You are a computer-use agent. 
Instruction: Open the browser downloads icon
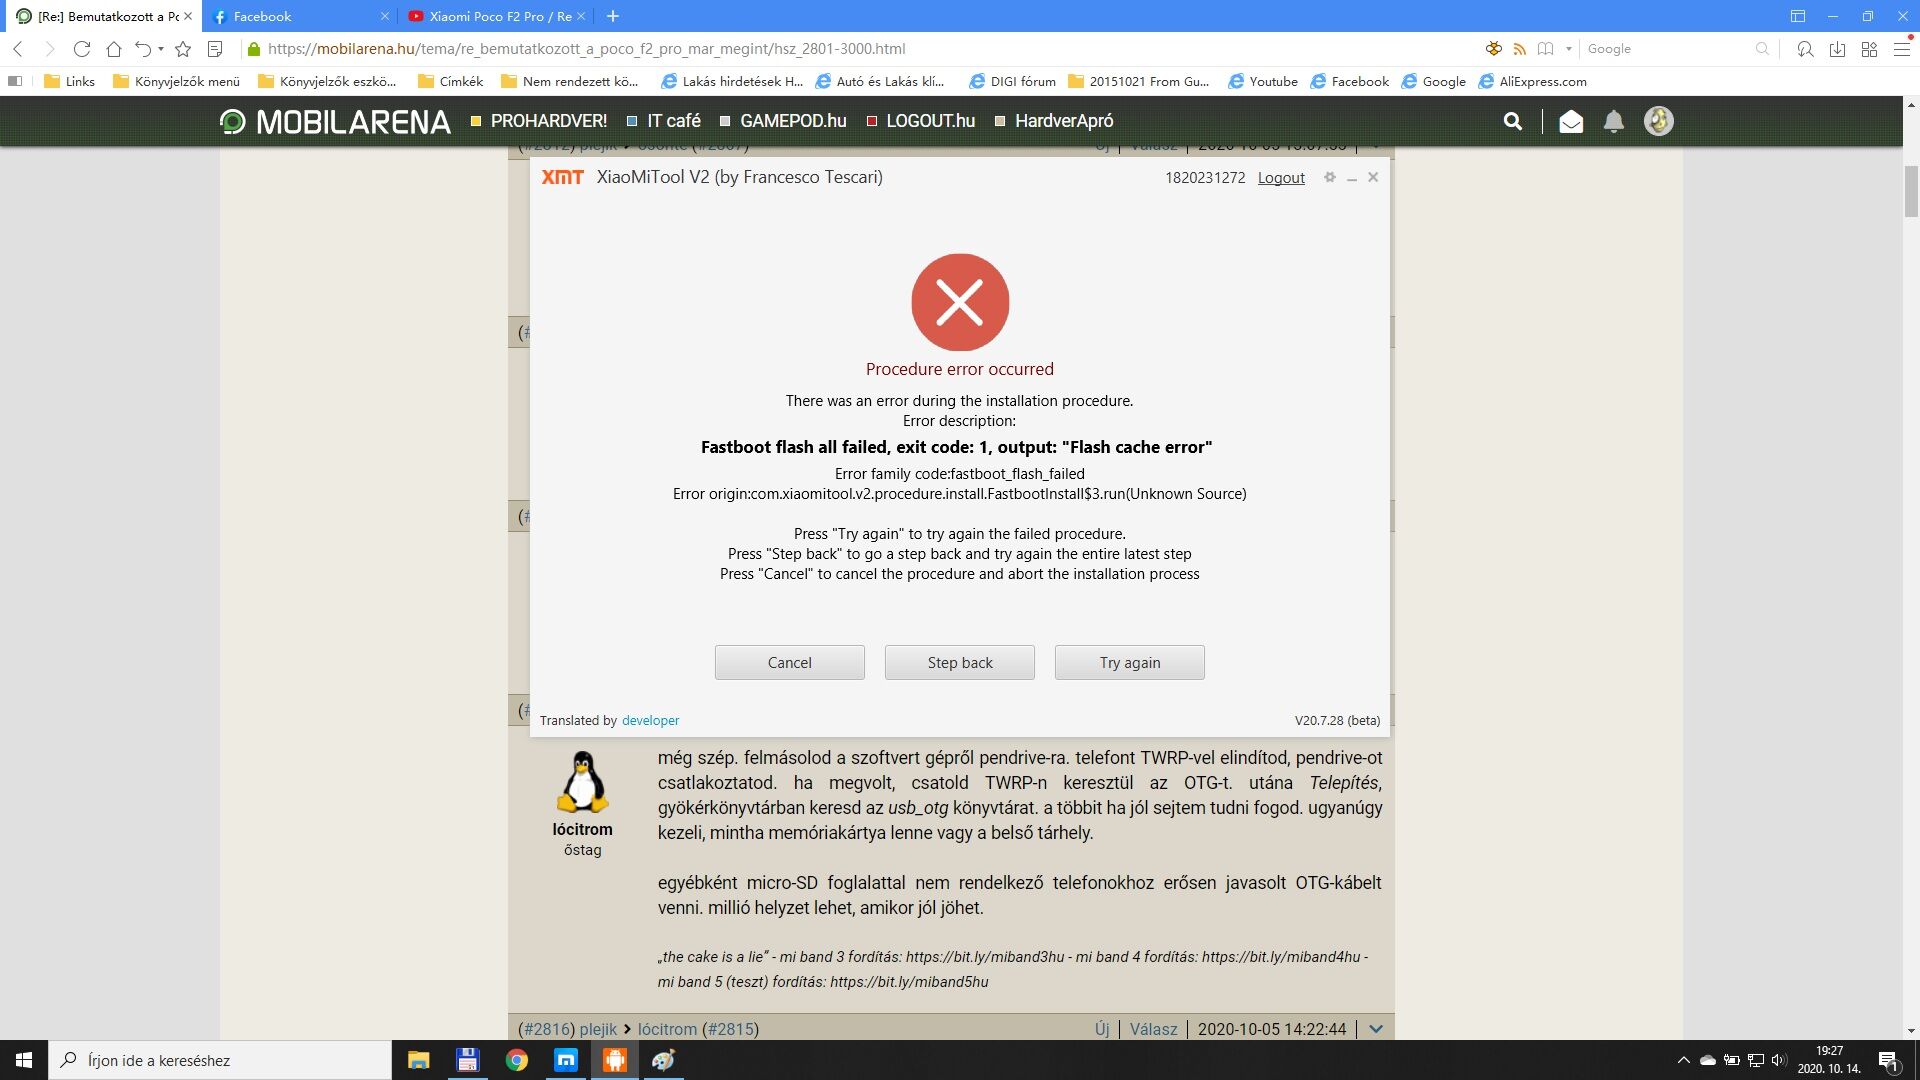pyautogui.click(x=1837, y=48)
